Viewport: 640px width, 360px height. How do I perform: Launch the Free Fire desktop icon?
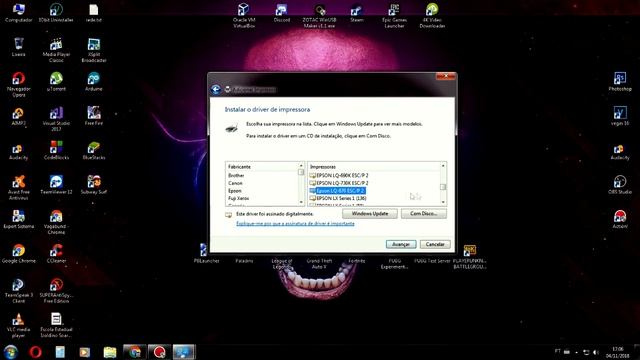pos(94,116)
